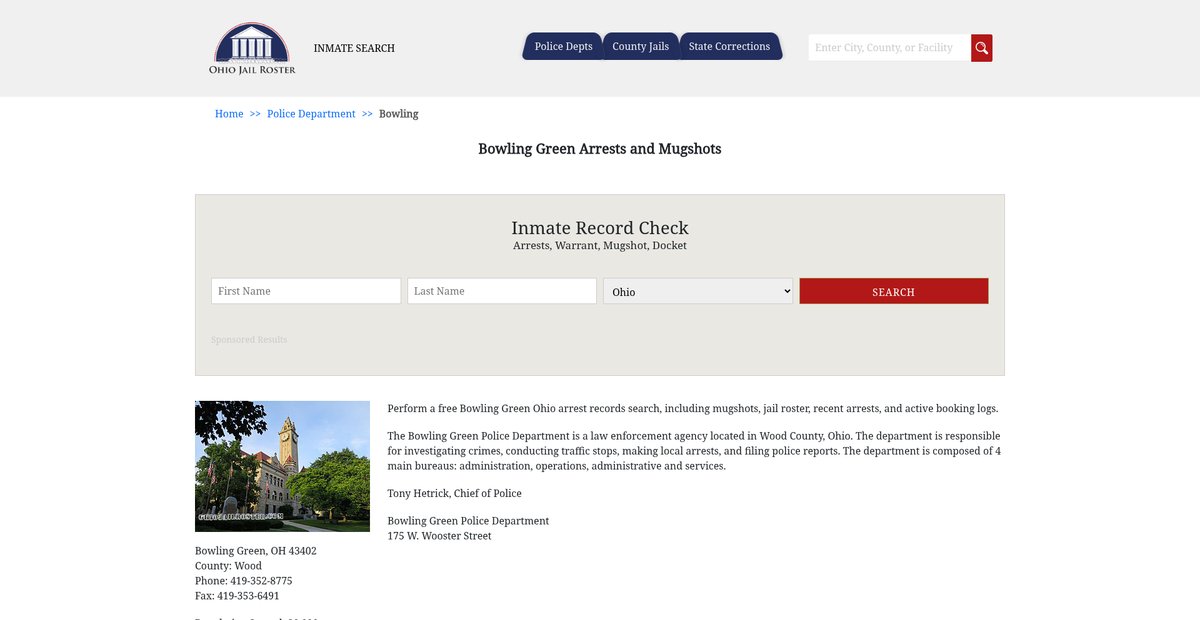The width and height of the screenshot is (1200, 620).
Task: Click the Ohio Jail Roster logo
Action: [252, 48]
